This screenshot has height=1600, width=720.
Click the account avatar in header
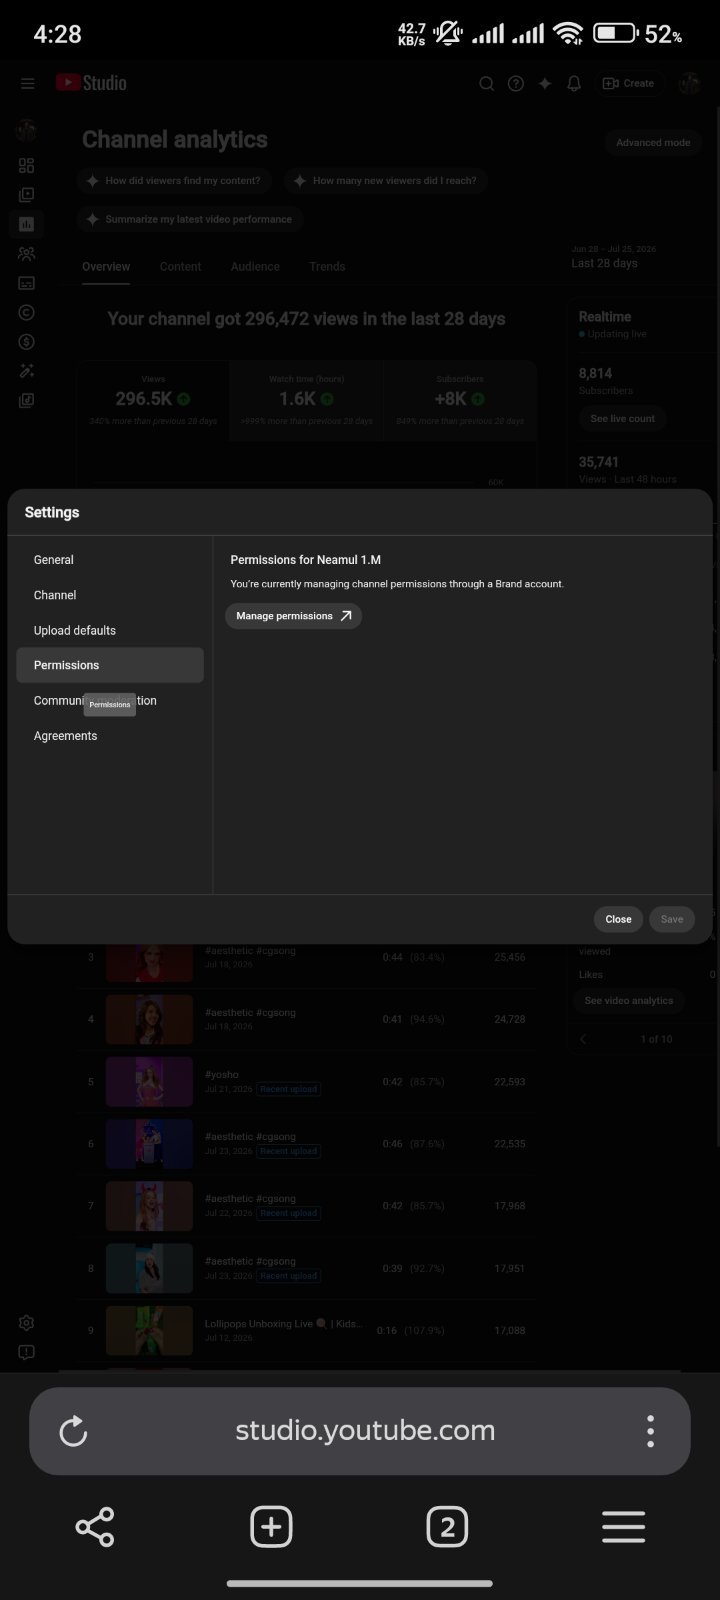689,84
